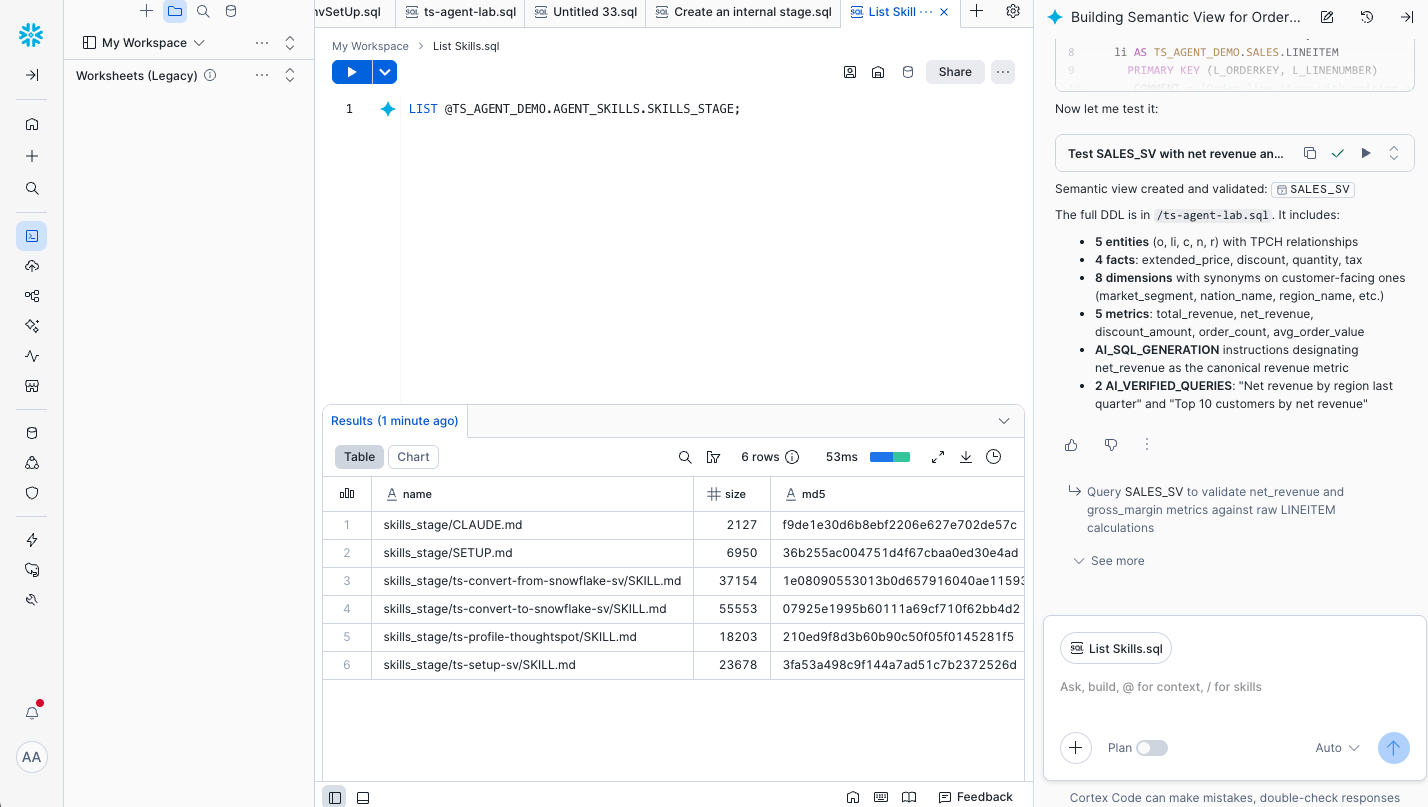Download the query results

pyautogui.click(x=966, y=457)
